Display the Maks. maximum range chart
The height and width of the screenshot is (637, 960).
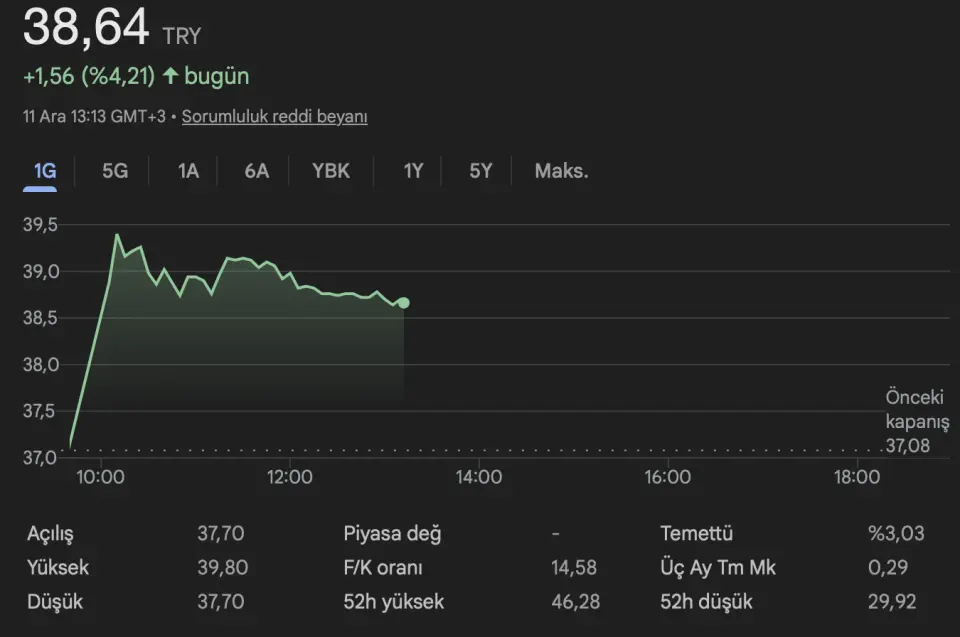pos(561,171)
